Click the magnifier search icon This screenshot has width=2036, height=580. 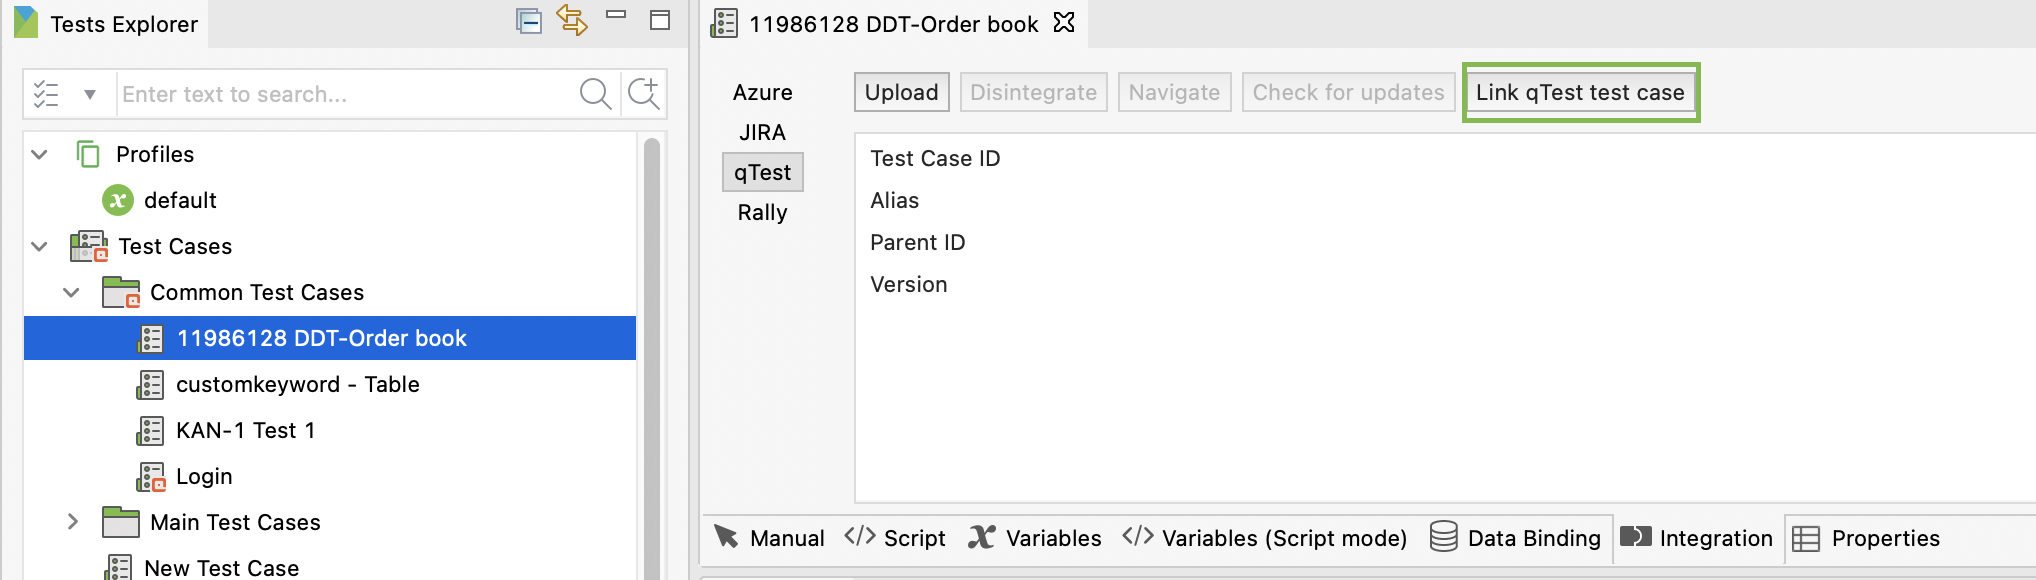pyautogui.click(x=595, y=94)
